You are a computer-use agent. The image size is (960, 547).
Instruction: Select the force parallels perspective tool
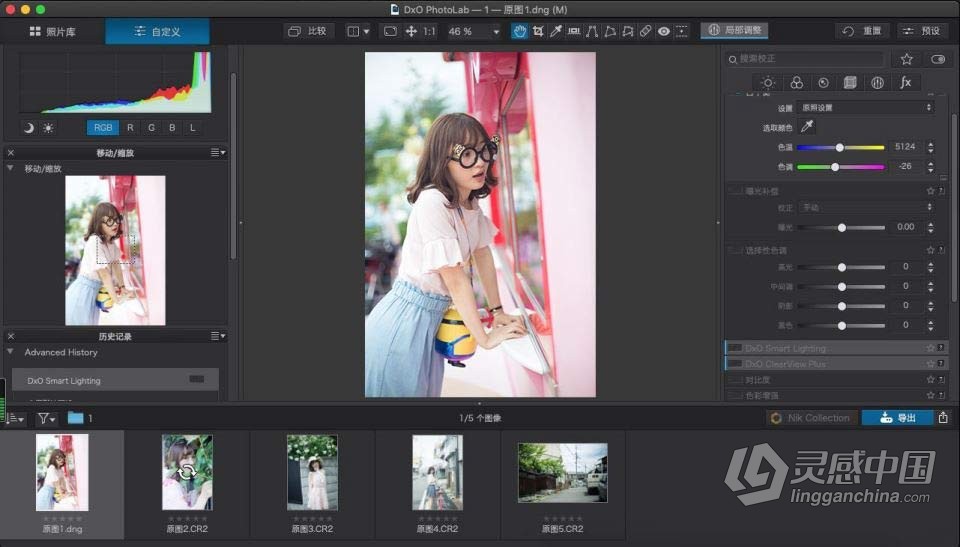click(x=591, y=31)
